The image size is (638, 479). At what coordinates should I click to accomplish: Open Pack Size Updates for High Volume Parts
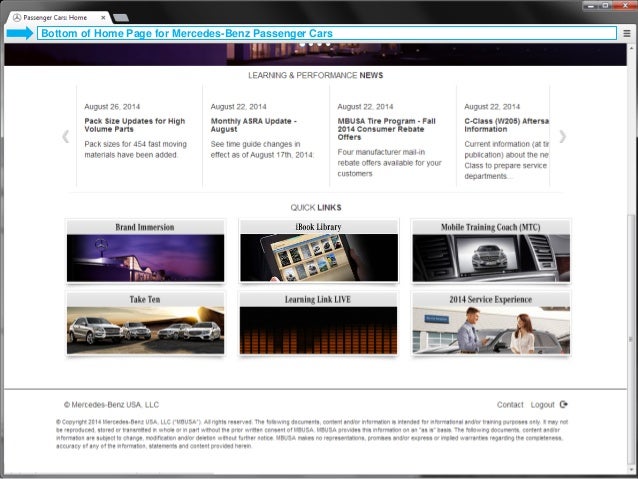point(135,125)
